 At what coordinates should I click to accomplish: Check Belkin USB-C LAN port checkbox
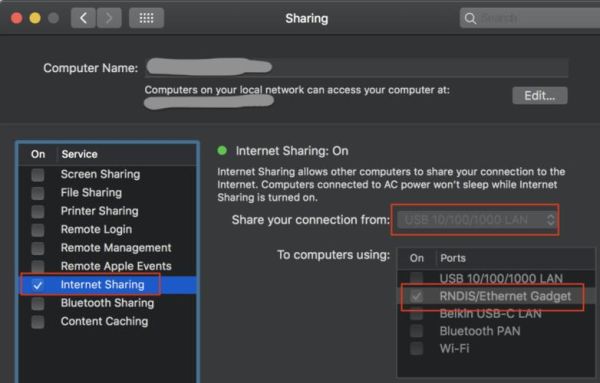click(x=416, y=314)
